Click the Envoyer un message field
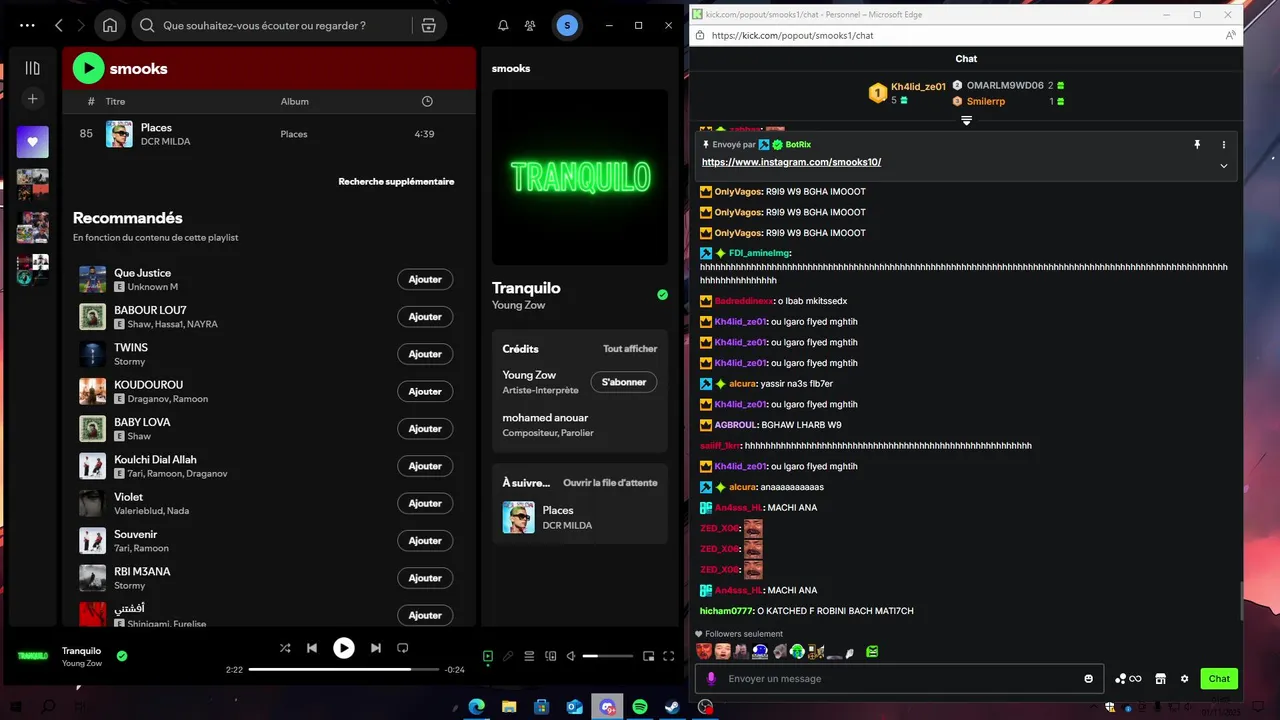 click(x=899, y=678)
